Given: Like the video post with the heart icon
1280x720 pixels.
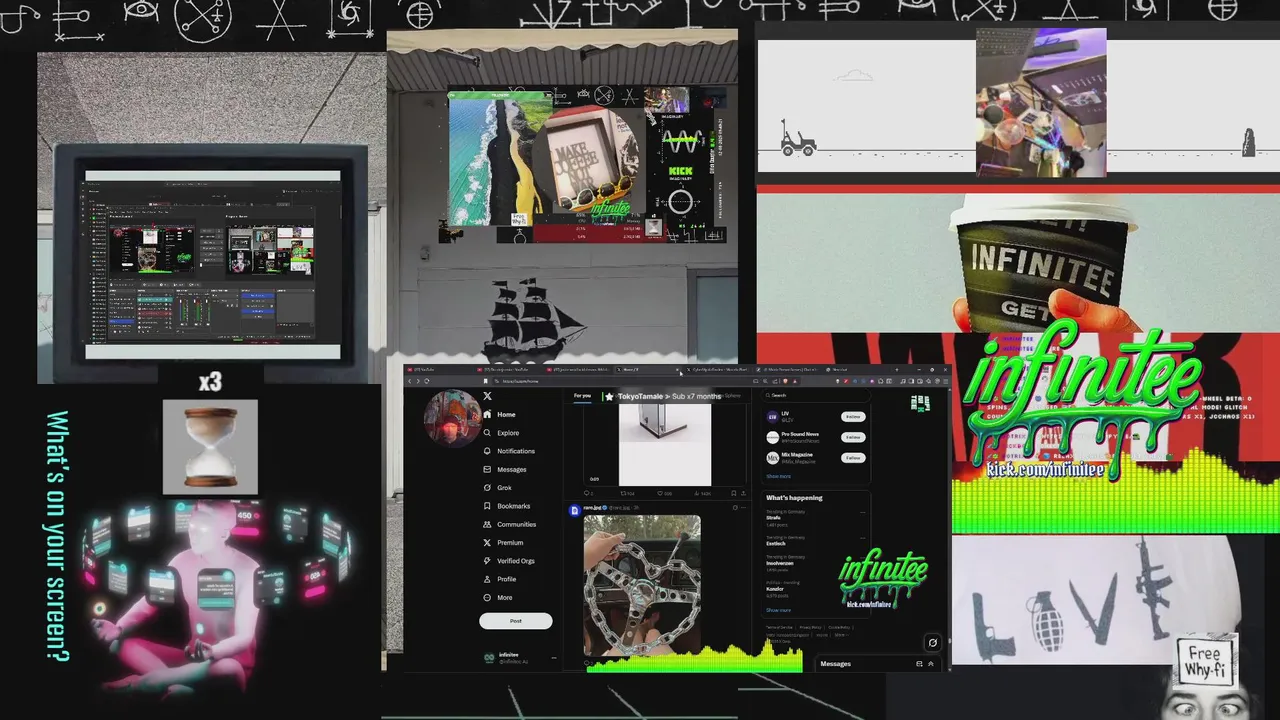Looking at the screenshot, I should tap(660, 493).
